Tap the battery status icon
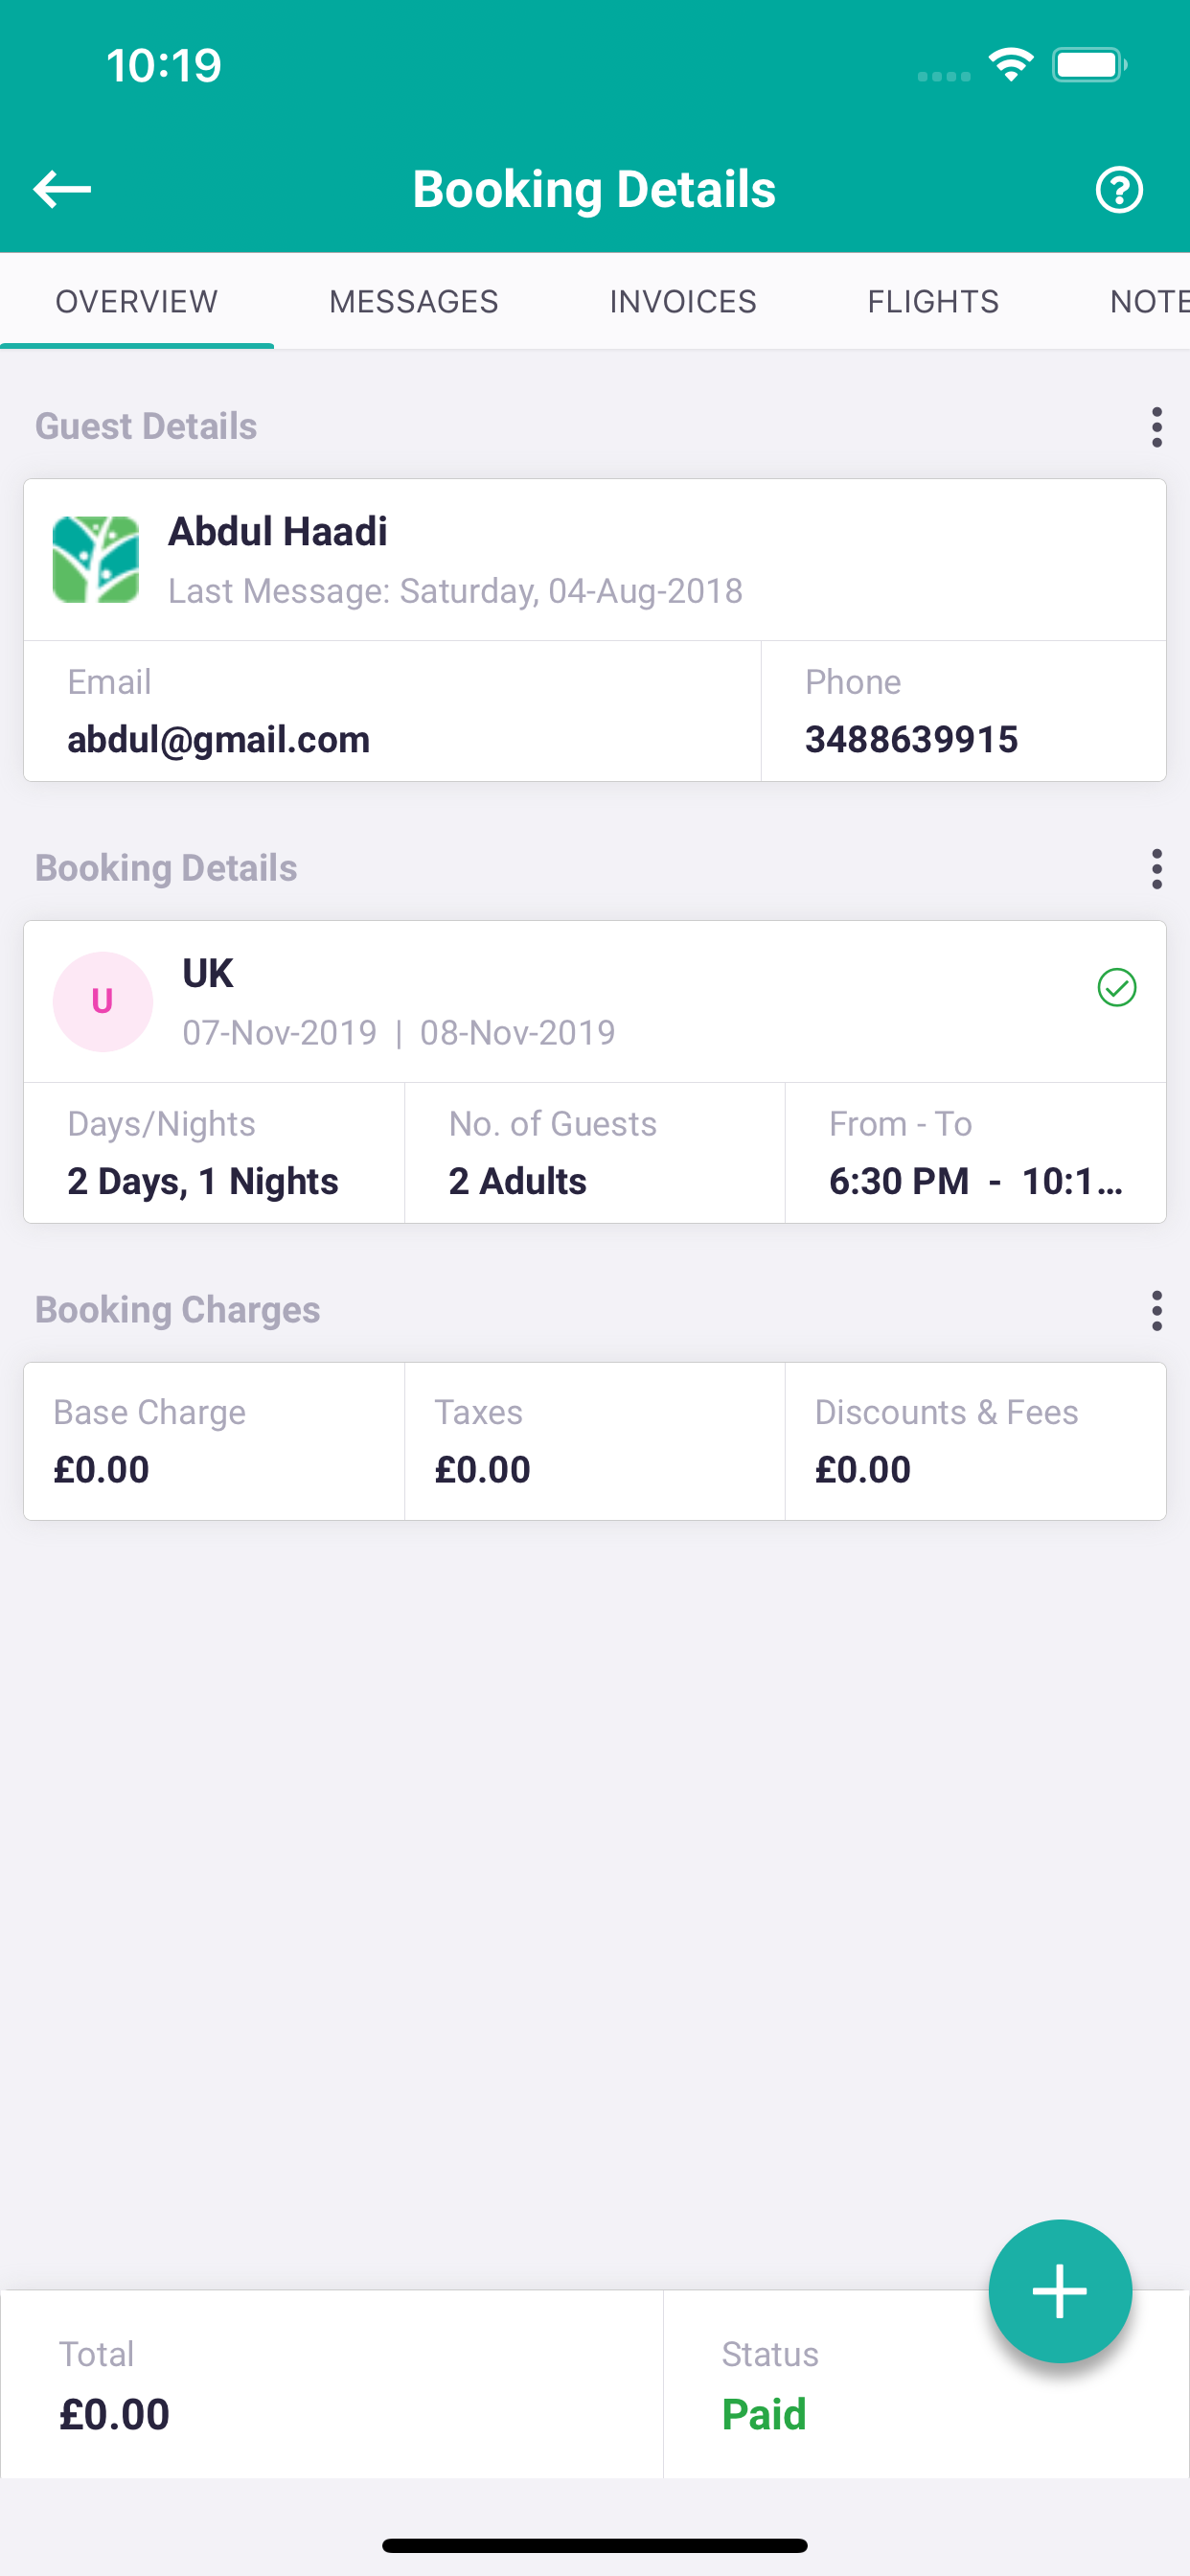The width and height of the screenshot is (1190, 2576). [1089, 65]
